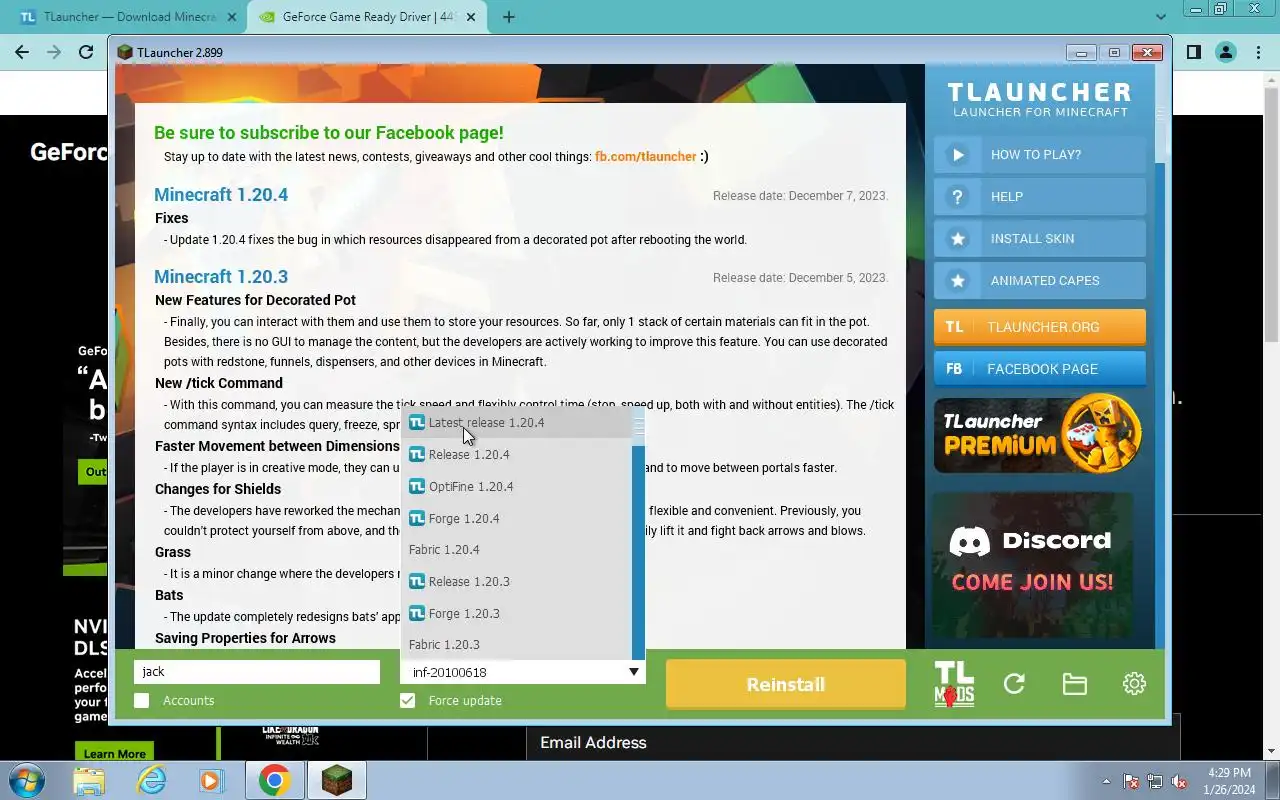Image resolution: width=1280 pixels, height=800 pixels.
Task: Click play icon beside HOW TO PLAY?
Action: pyautogui.click(x=958, y=155)
